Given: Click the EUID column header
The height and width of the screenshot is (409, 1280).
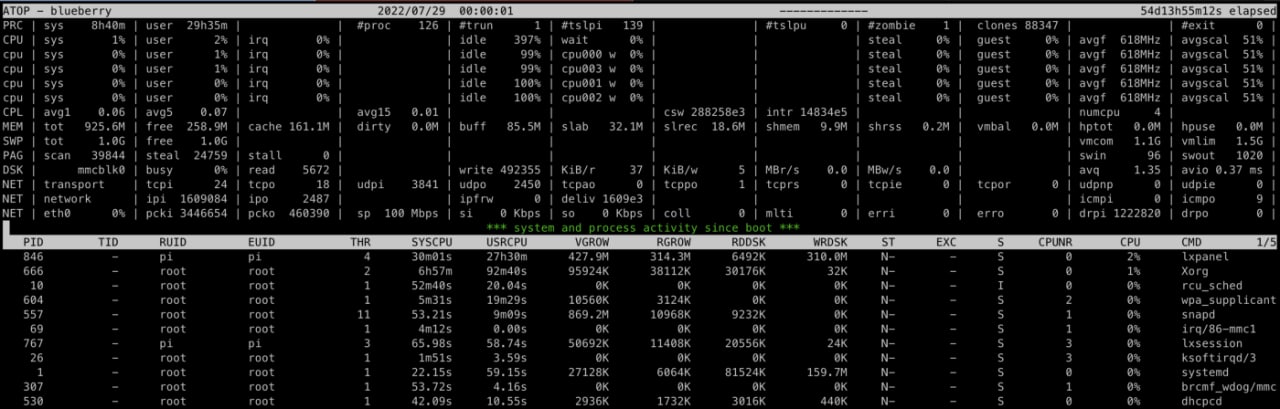Looking at the screenshot, I should [261, 242].
